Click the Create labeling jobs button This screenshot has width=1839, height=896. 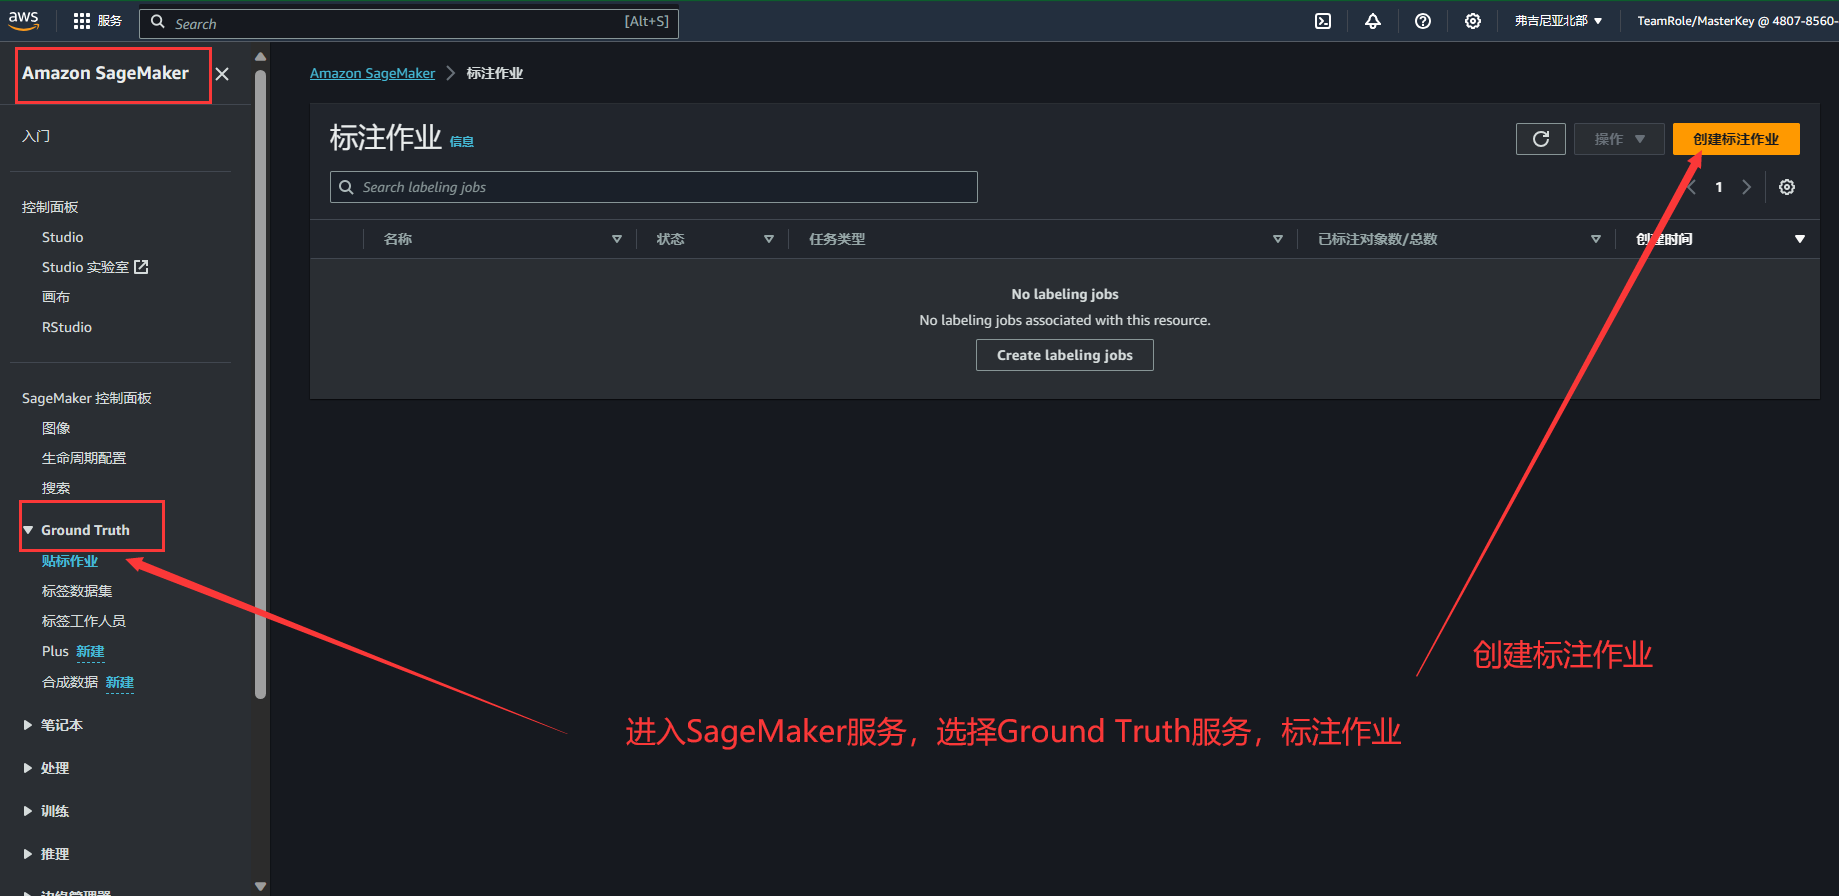[x=1065, y=355]
